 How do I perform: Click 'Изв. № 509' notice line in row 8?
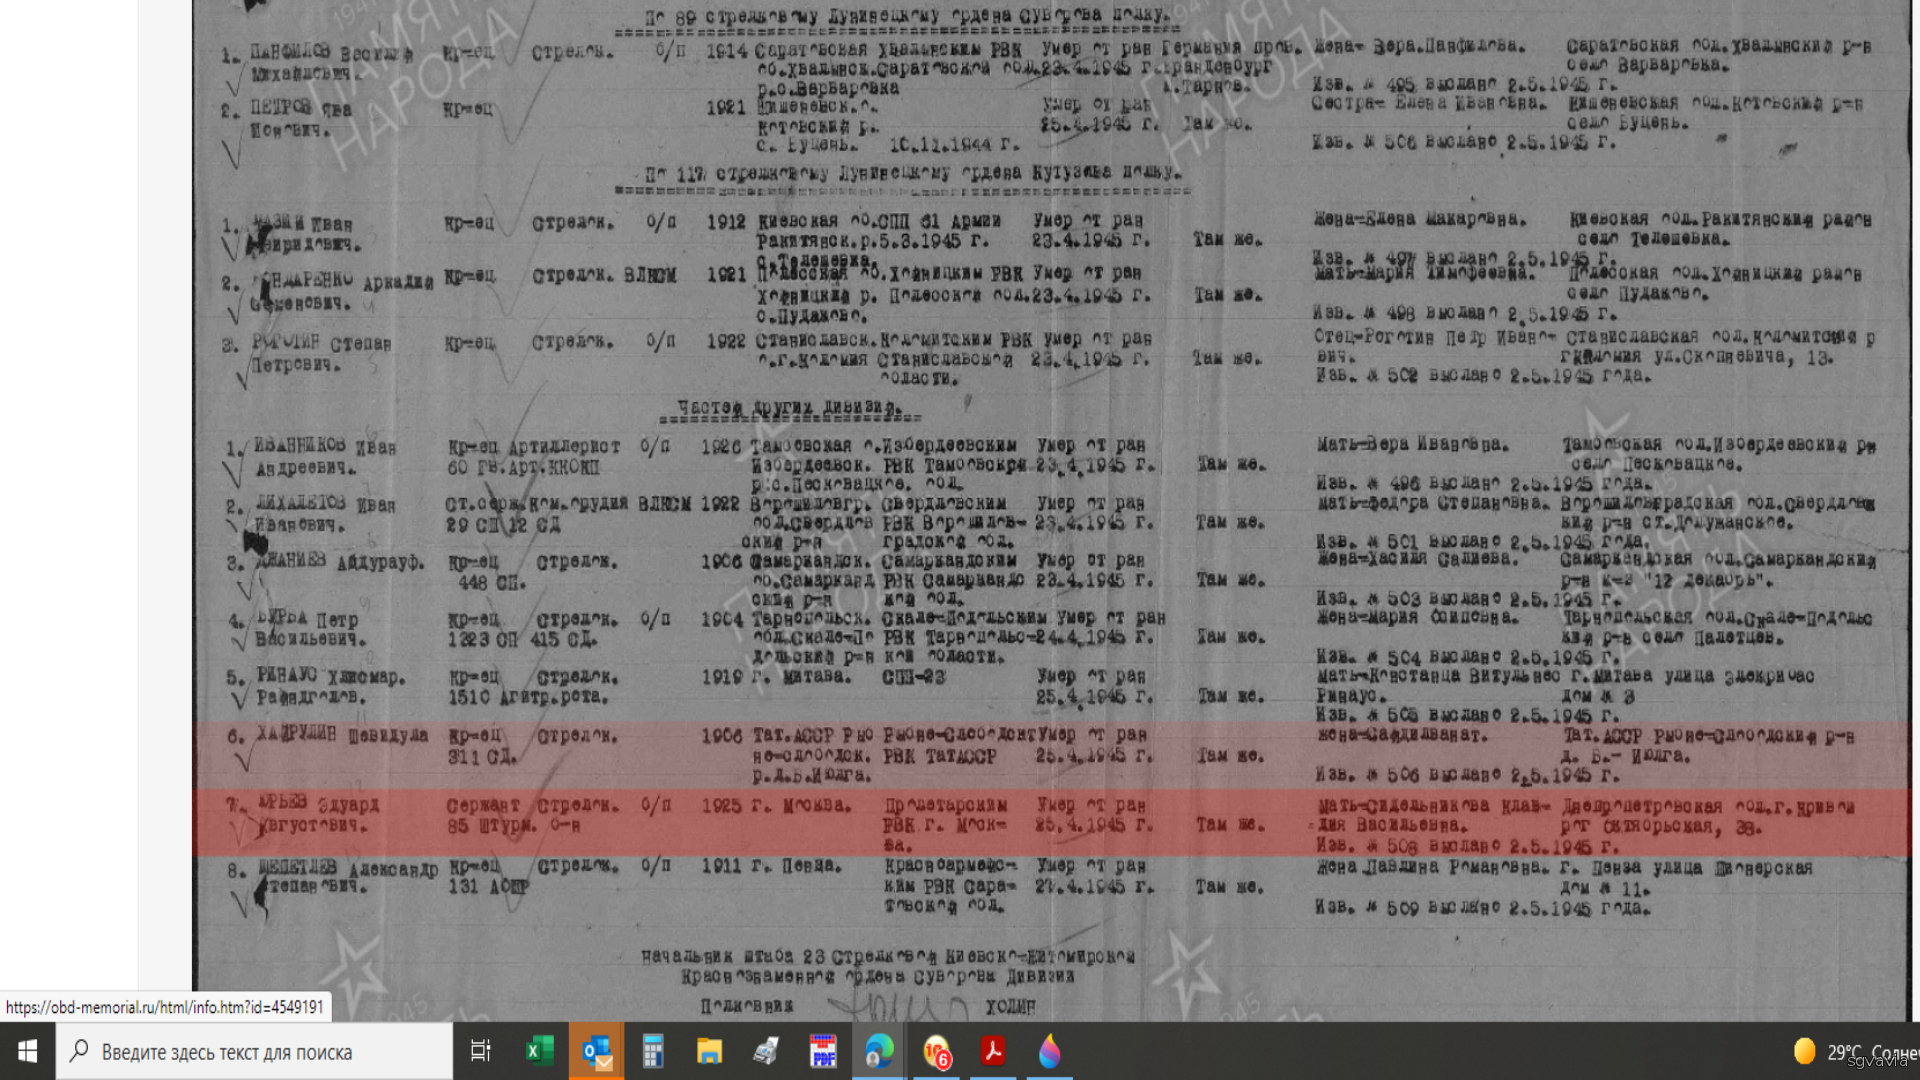point(1482,908)
